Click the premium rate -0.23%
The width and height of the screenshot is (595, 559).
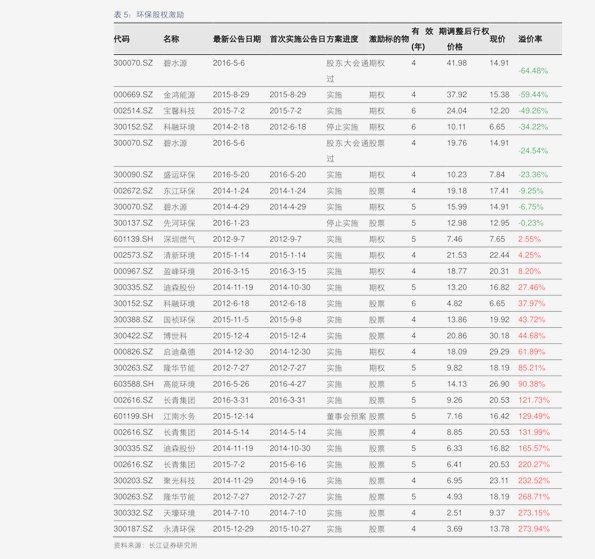(530, 223)
